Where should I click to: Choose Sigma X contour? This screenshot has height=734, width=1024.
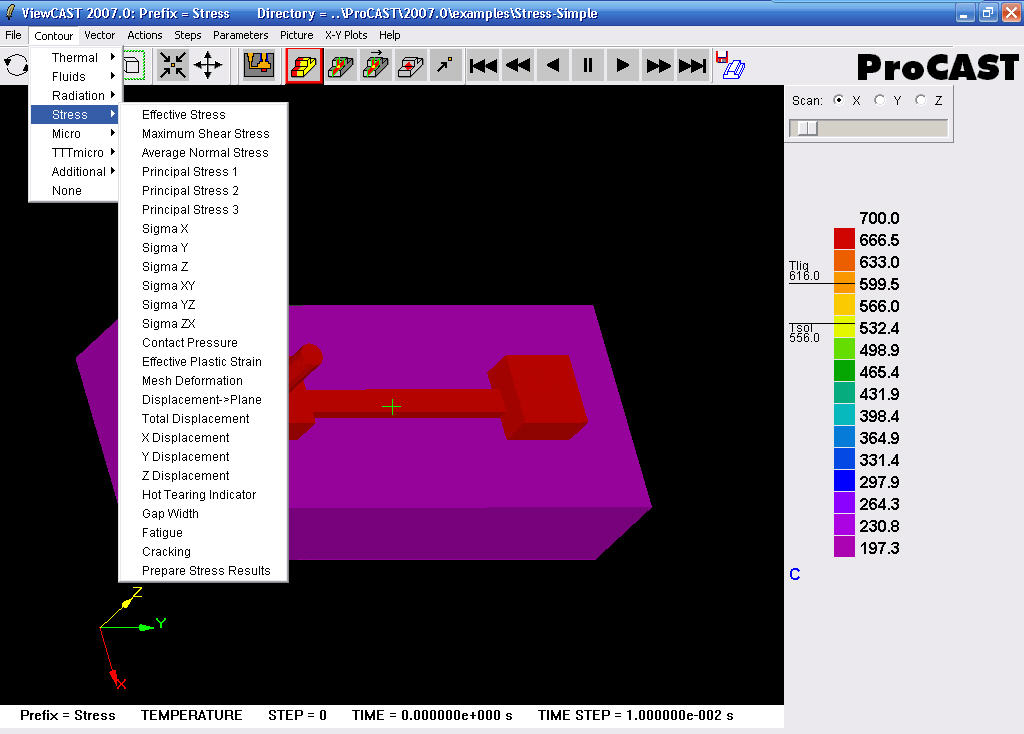203,228
